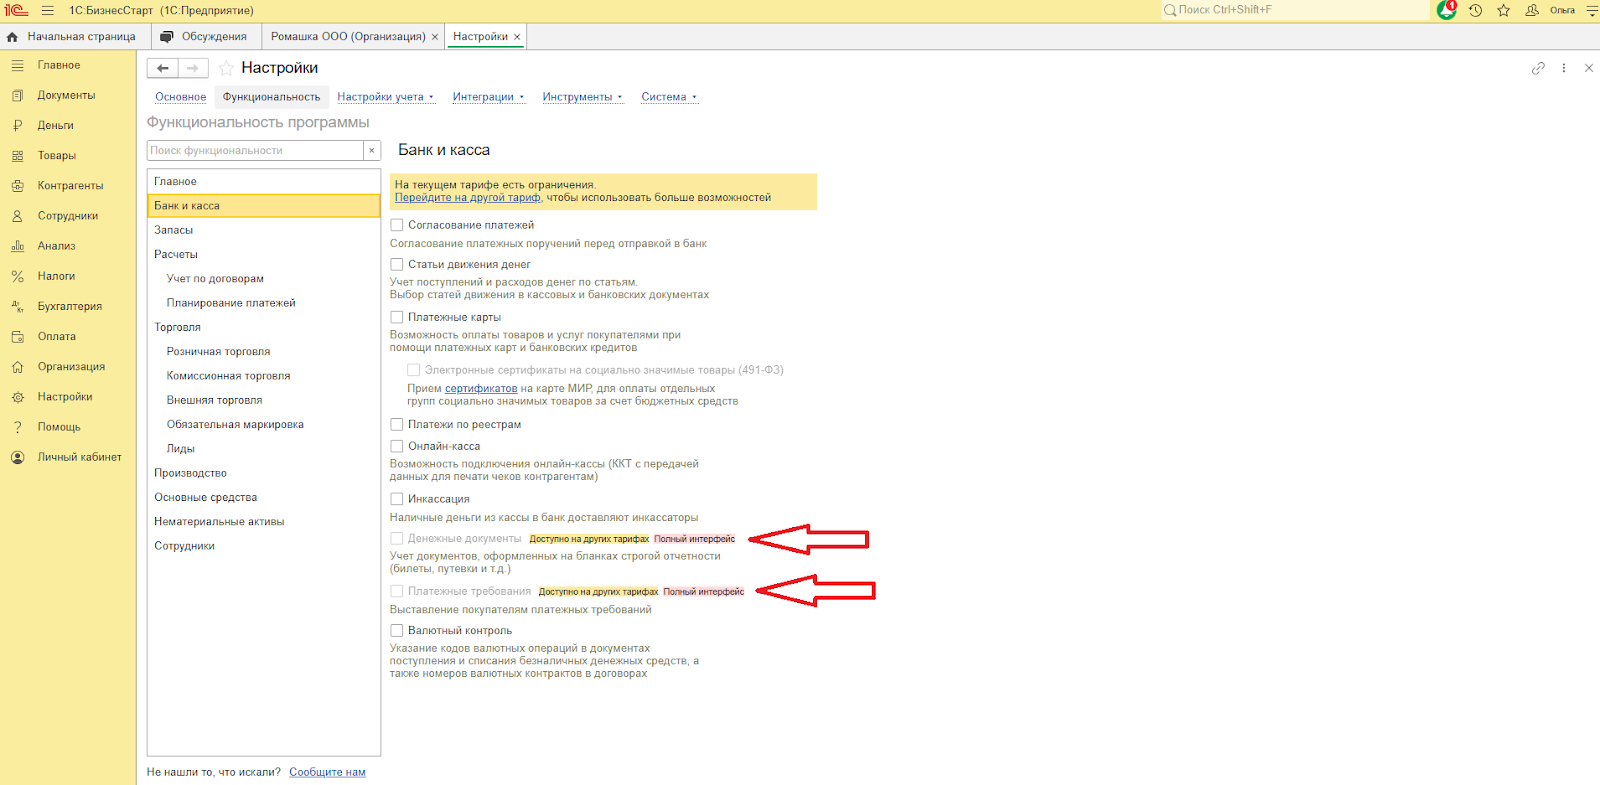1600x785 pixels.
Task: Expand the Настройки учета dropdown
Action: 385,97
